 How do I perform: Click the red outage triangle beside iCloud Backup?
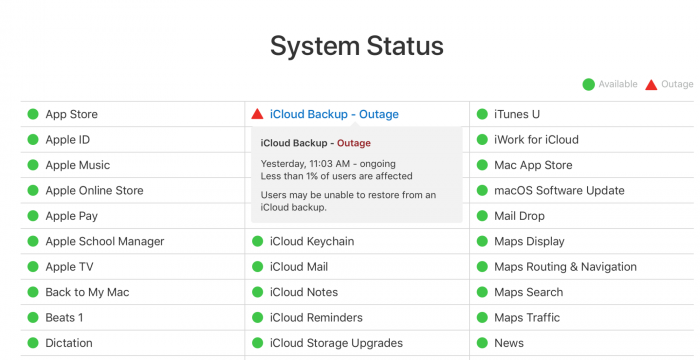pos(257,114)
